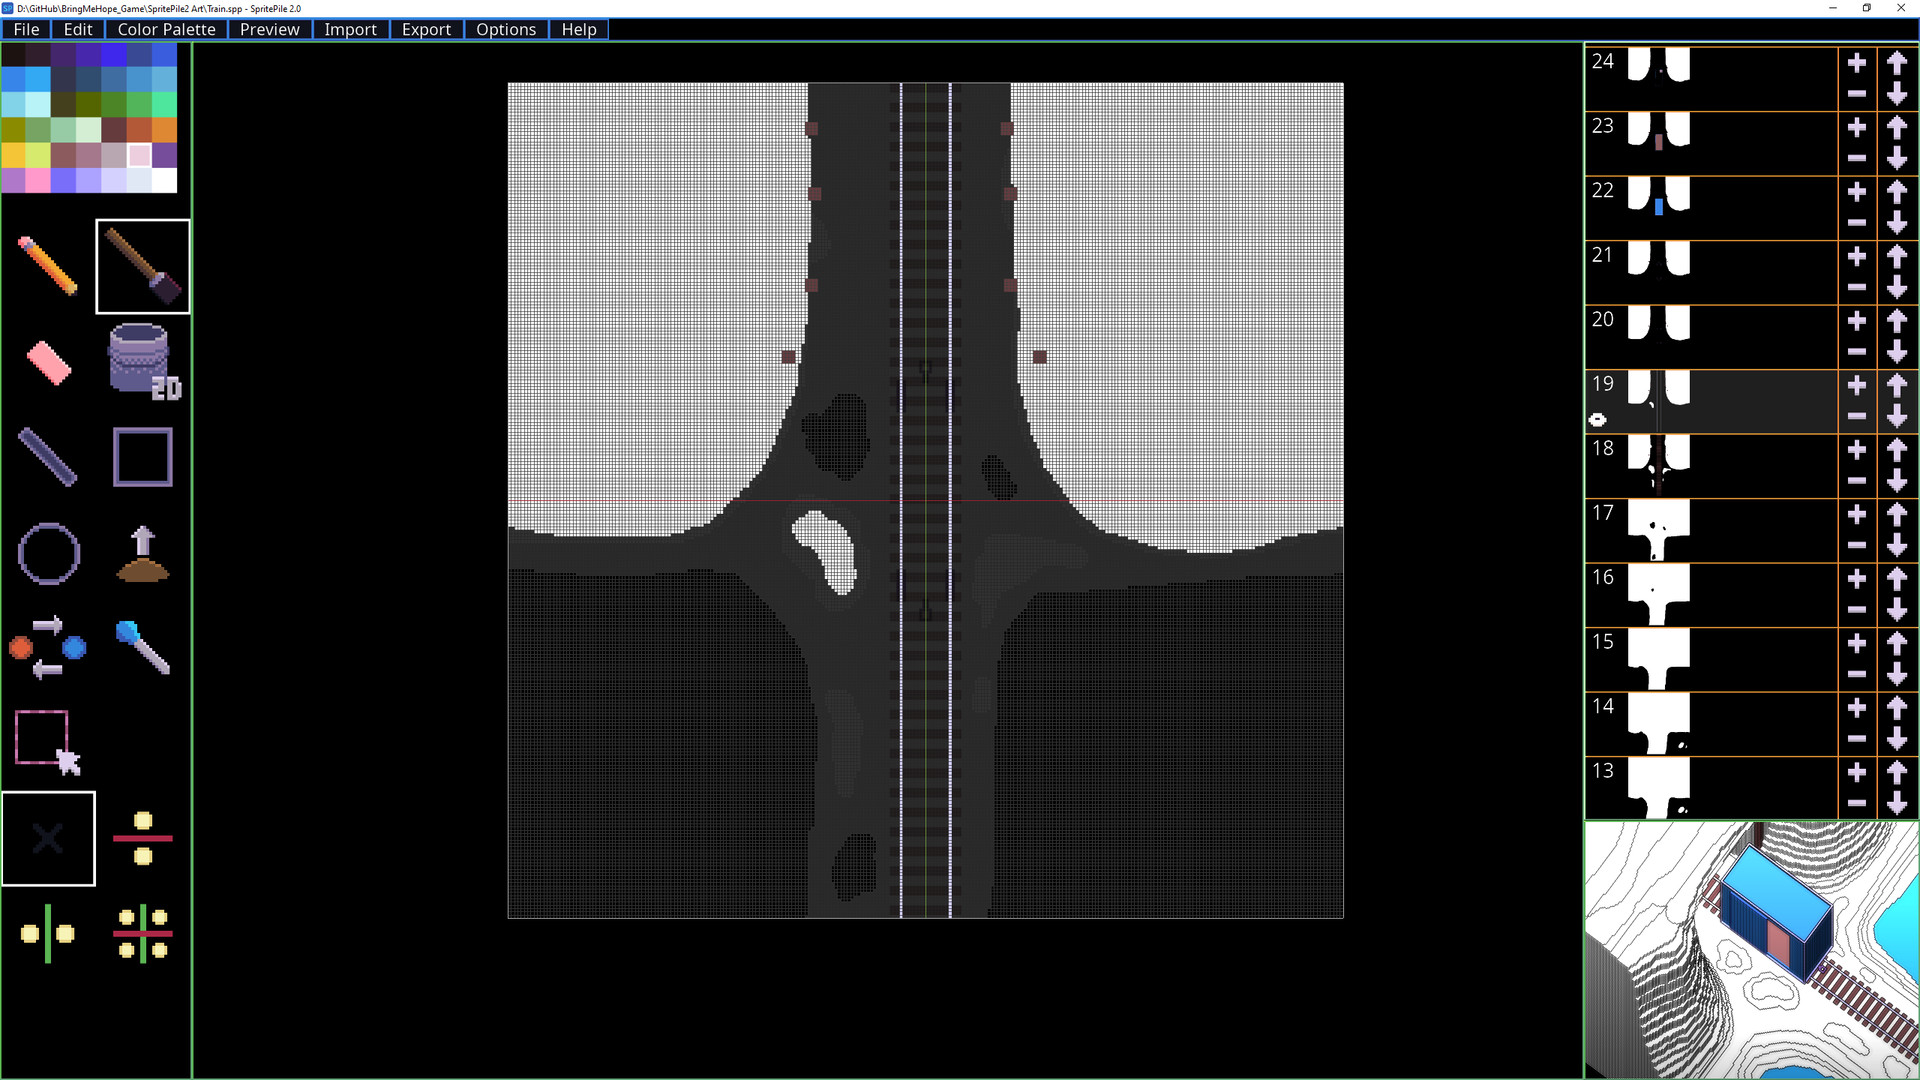Open the File menu
This screenshot has height=1080, width=1920.
click(x=27, y=29)
